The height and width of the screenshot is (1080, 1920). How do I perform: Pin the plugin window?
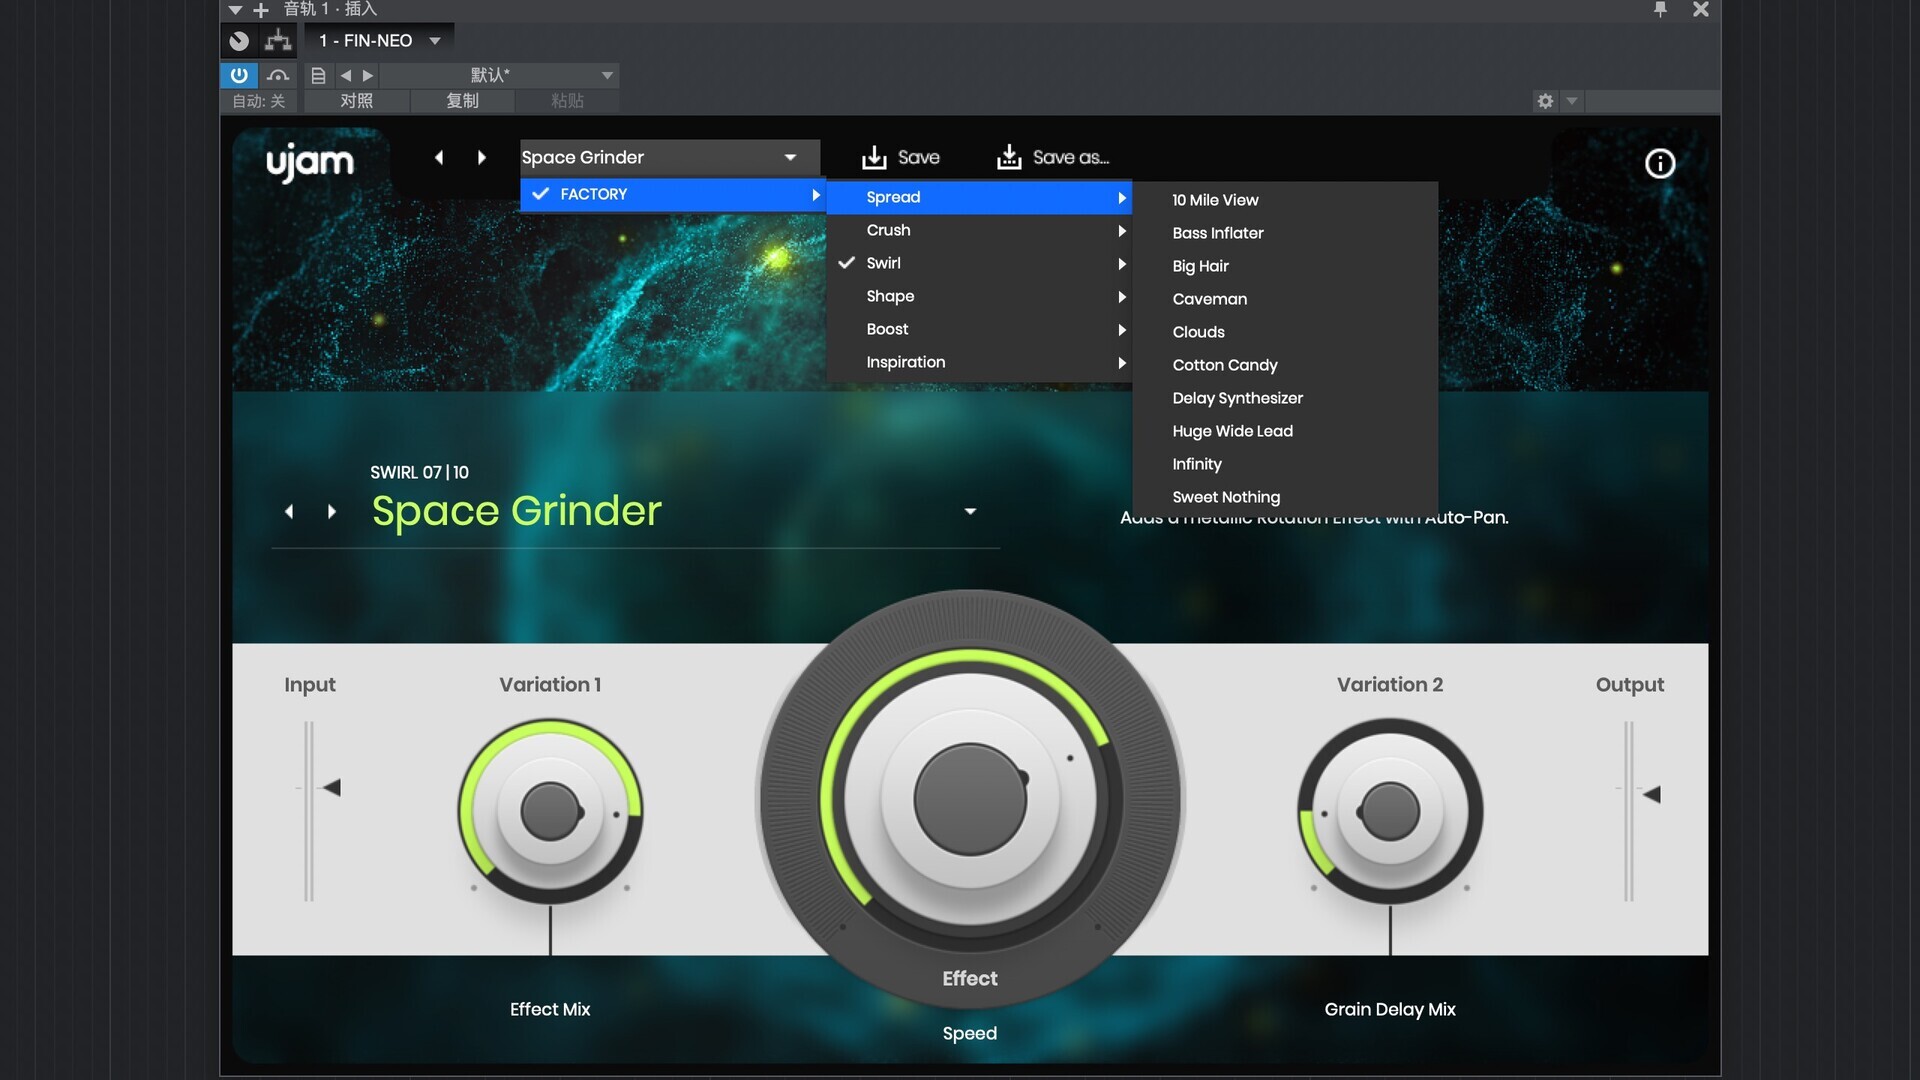[x=1660, y=9]
